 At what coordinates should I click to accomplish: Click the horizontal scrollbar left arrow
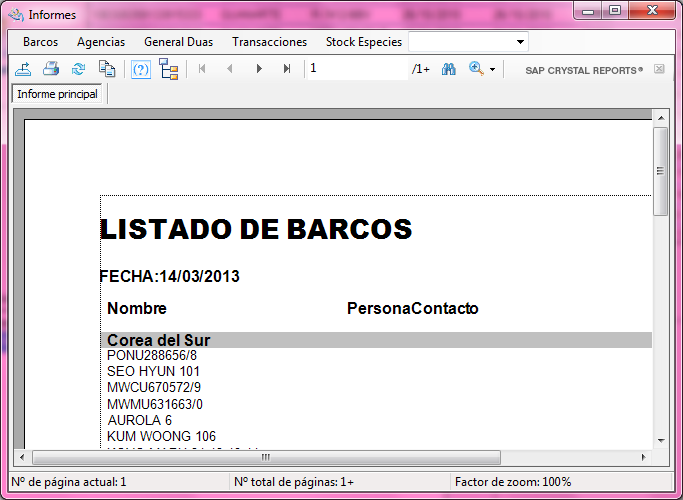pos(22,457)
